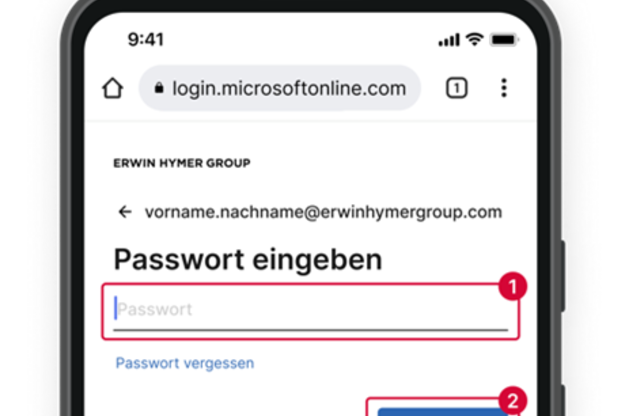Screen dimensions: 625x416
Task: Tap the battery icon in status bar
Action: click(504, 40)
